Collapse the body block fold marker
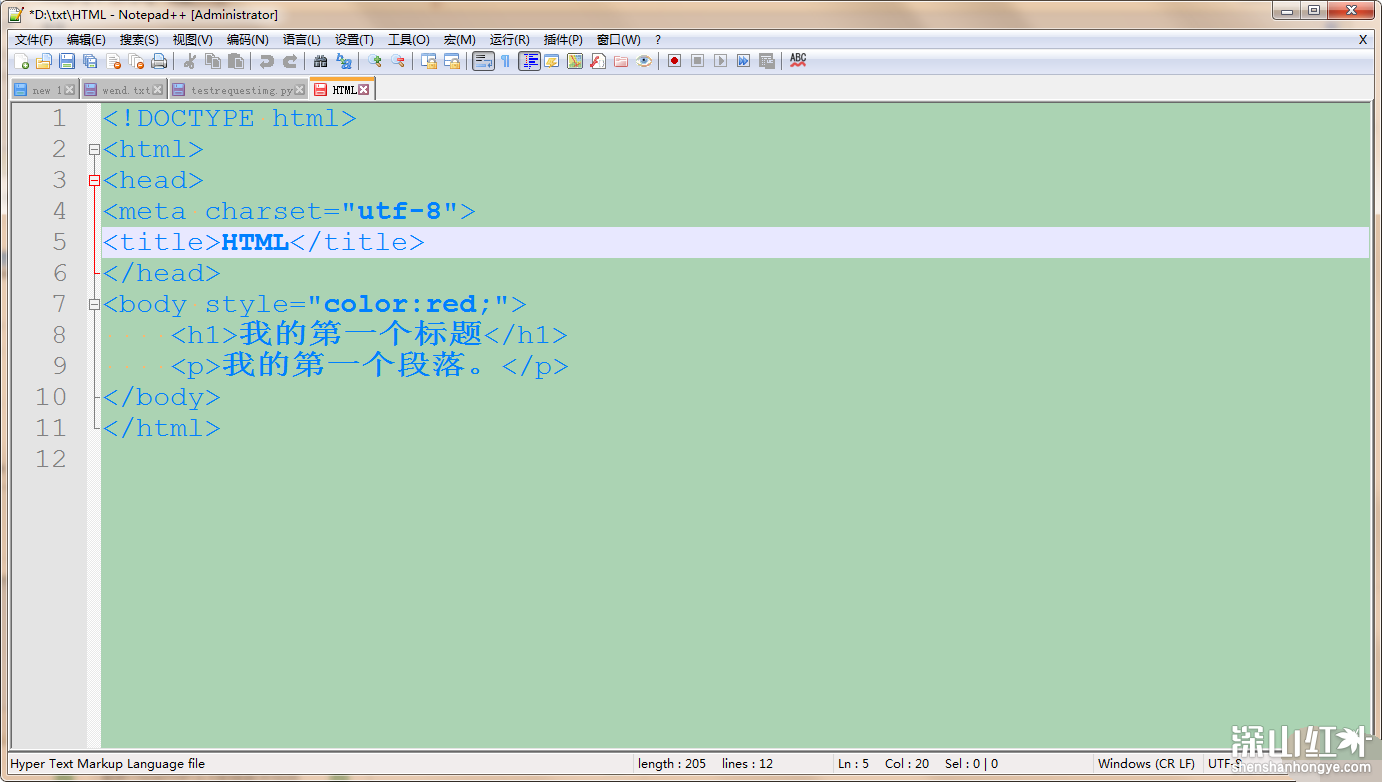This screenshot has height=782, width=1382. [94, 304]
